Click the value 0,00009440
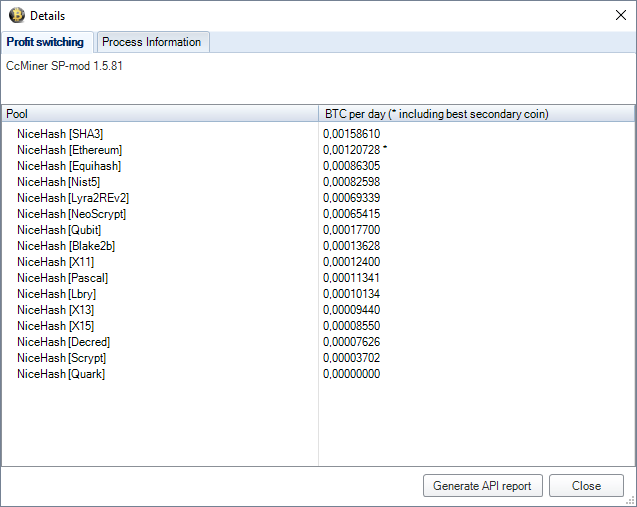 tap(351, 310)
